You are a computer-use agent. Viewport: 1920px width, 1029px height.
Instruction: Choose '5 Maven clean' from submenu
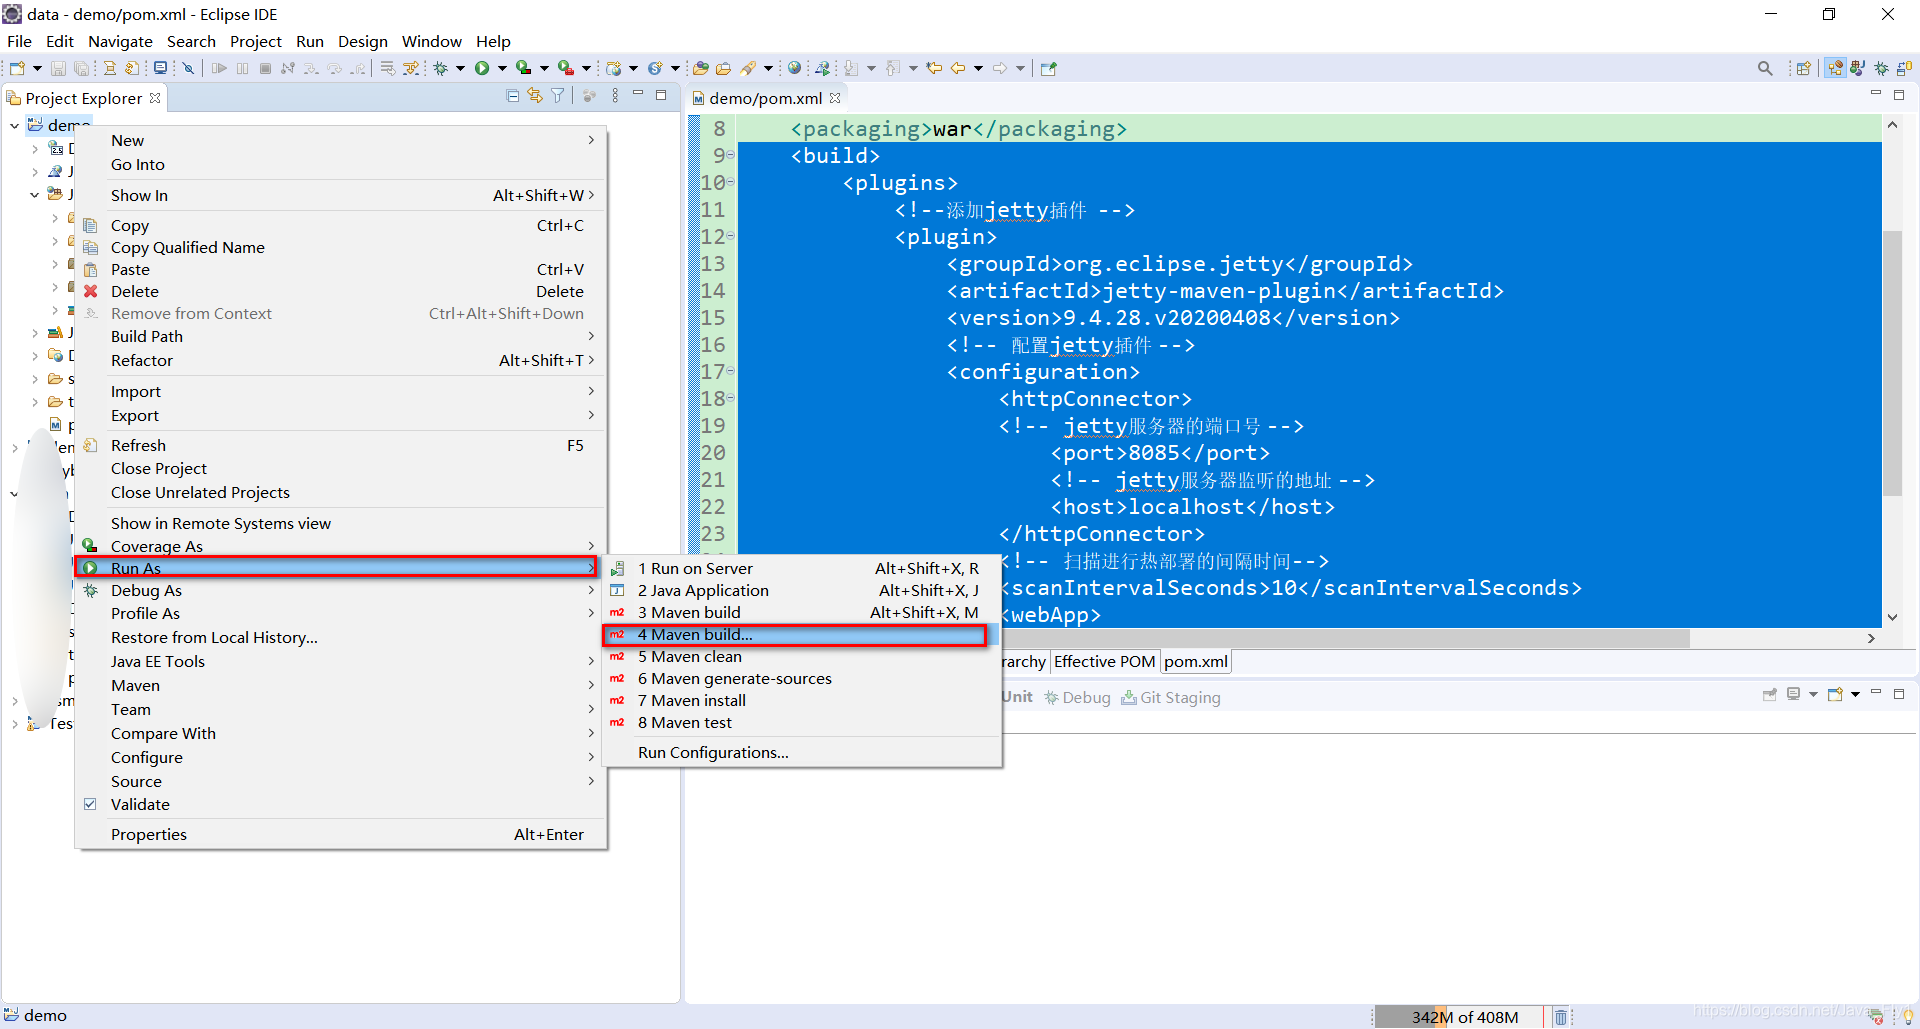pyautogui.click(x=802, y=656)
